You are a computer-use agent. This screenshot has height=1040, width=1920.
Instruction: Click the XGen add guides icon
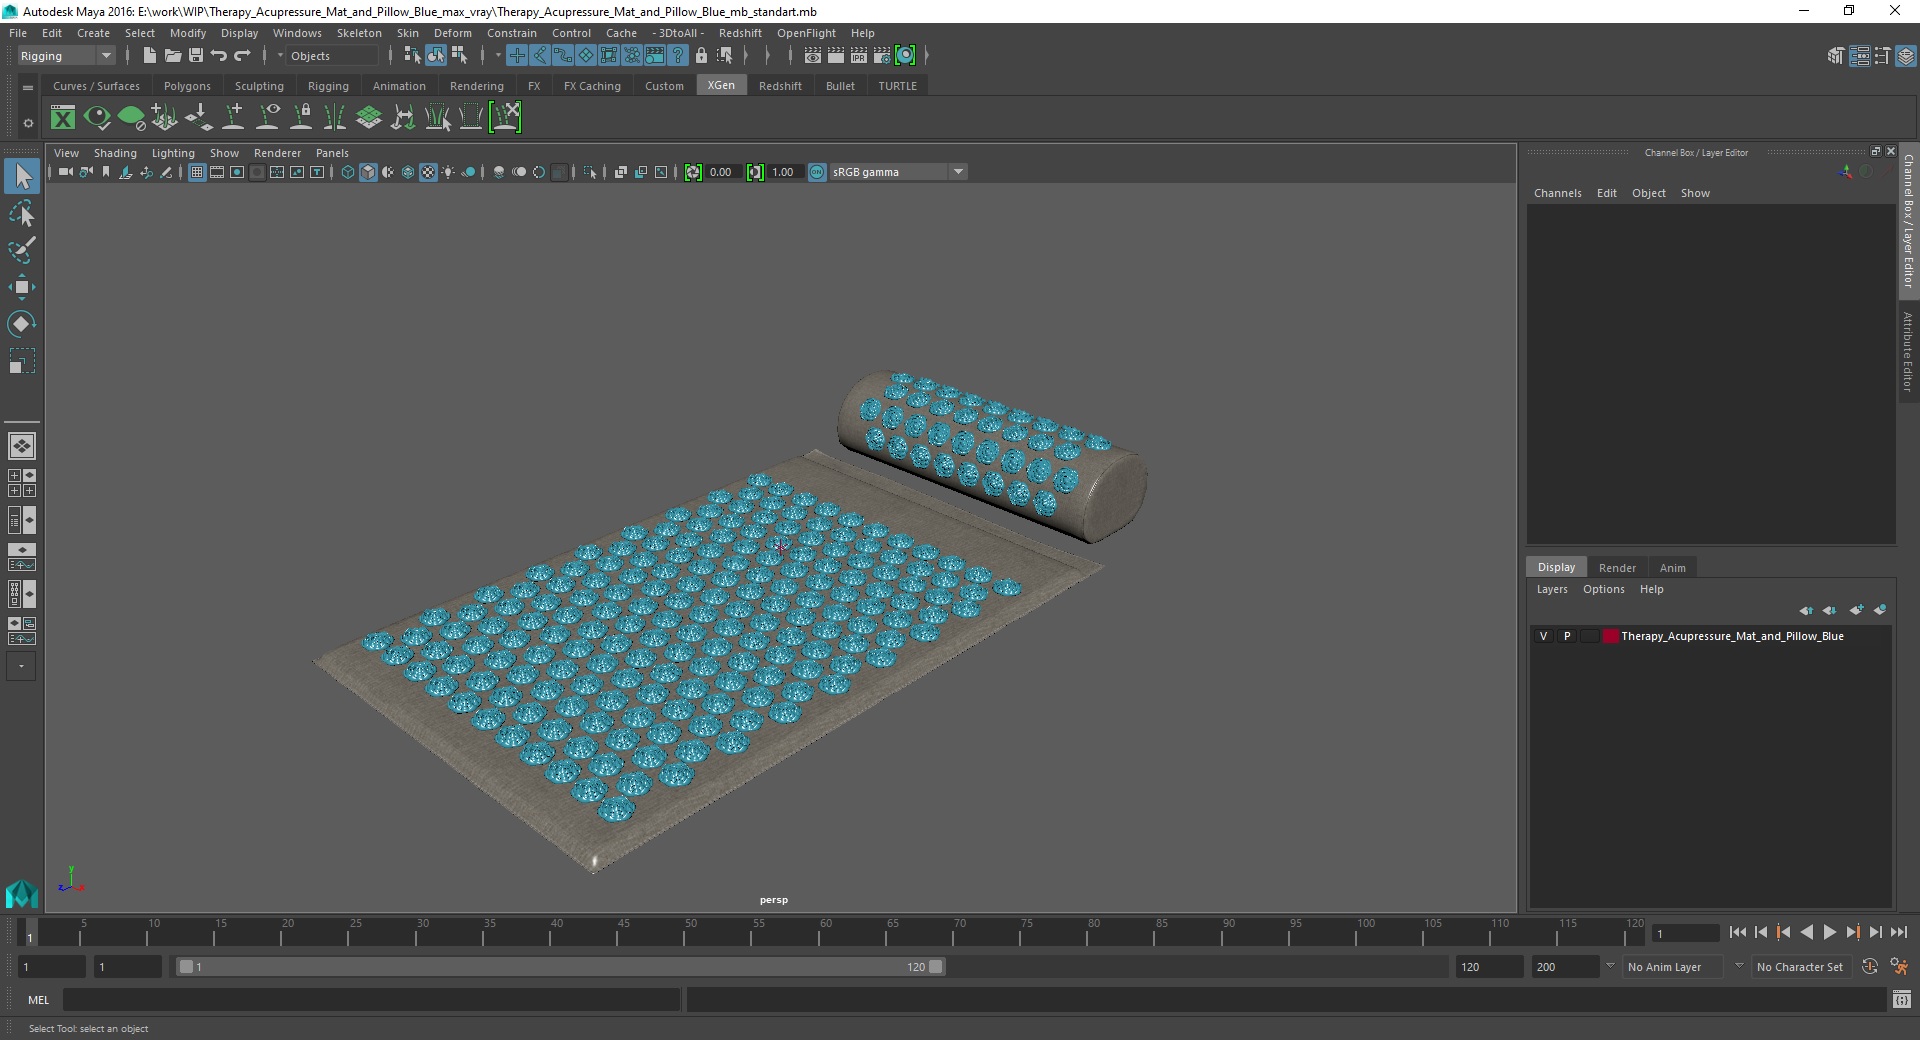pos(233,118)
